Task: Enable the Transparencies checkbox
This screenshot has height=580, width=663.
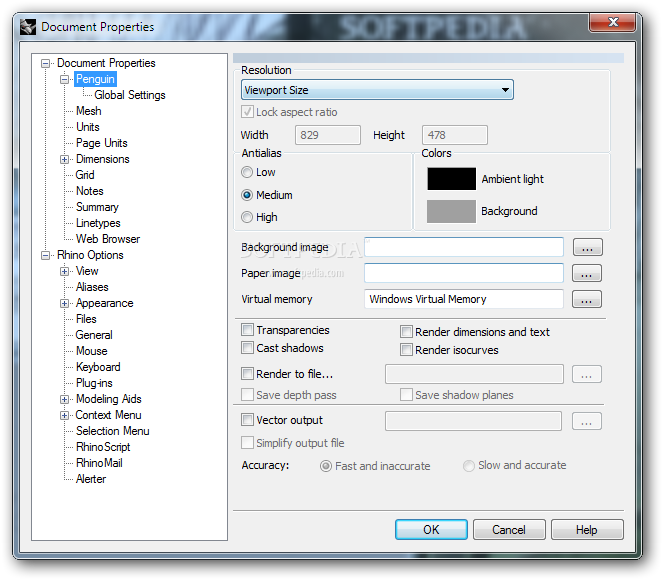Action: (x=247, y=330)
